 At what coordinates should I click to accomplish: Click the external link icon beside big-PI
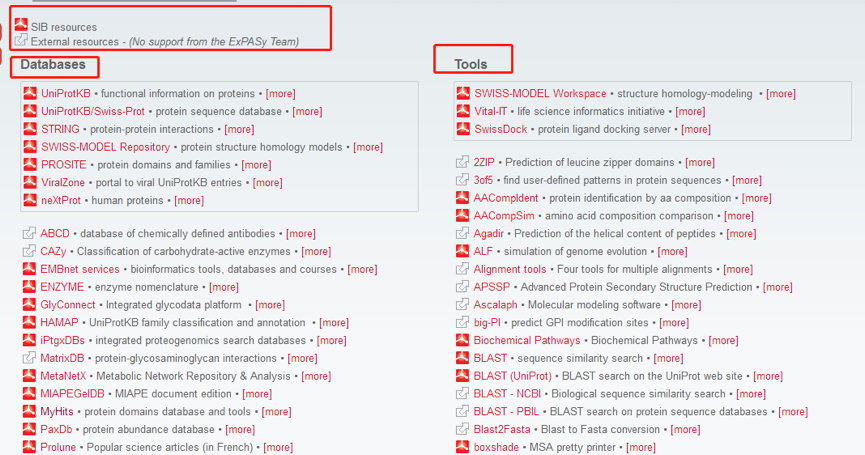point(462,322)
